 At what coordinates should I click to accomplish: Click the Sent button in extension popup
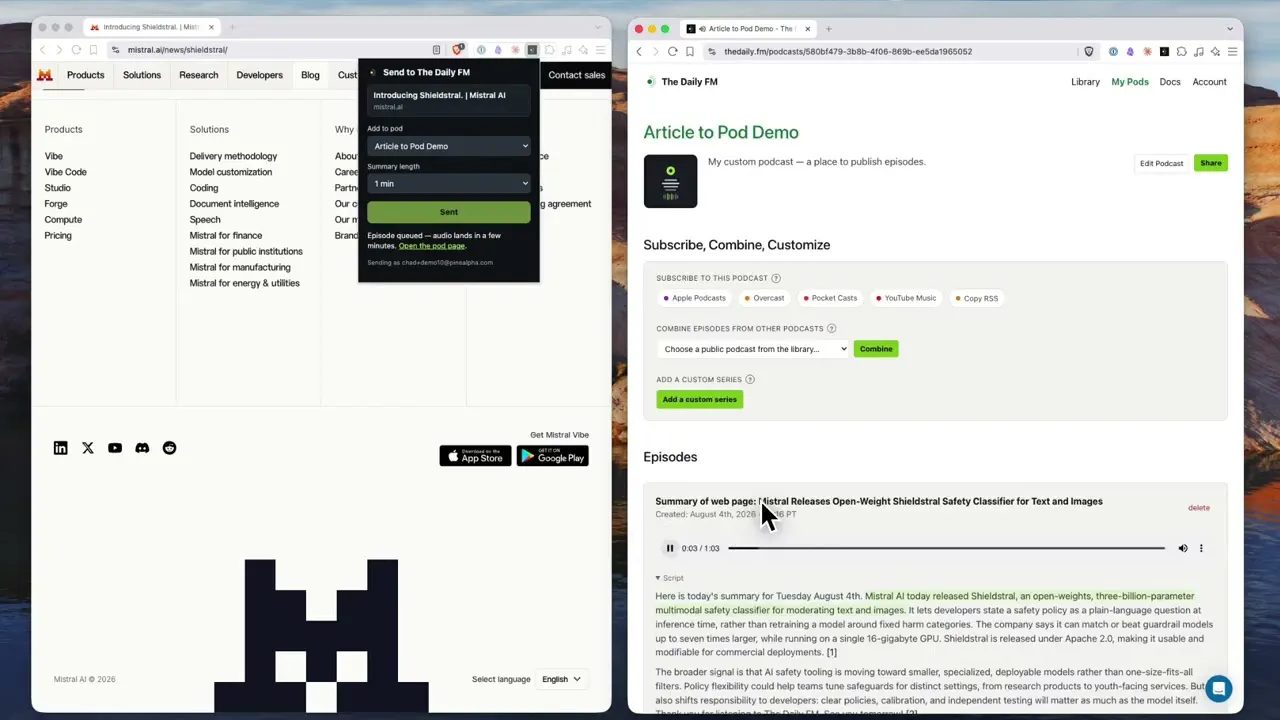[449, 212]
